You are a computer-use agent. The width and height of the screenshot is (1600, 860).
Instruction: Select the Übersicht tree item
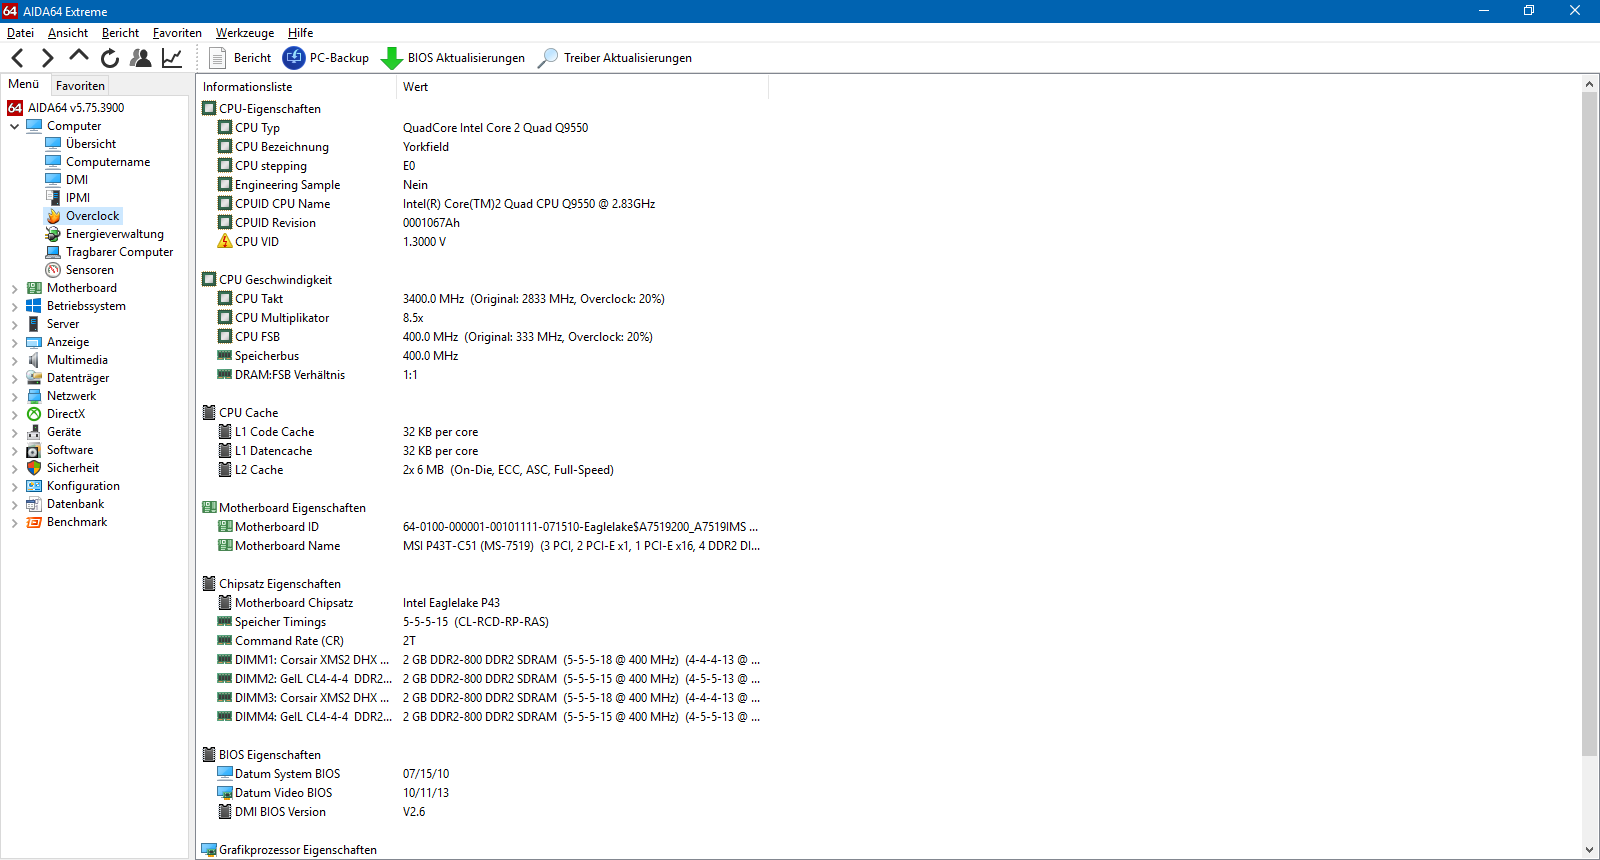pos(91,144)
